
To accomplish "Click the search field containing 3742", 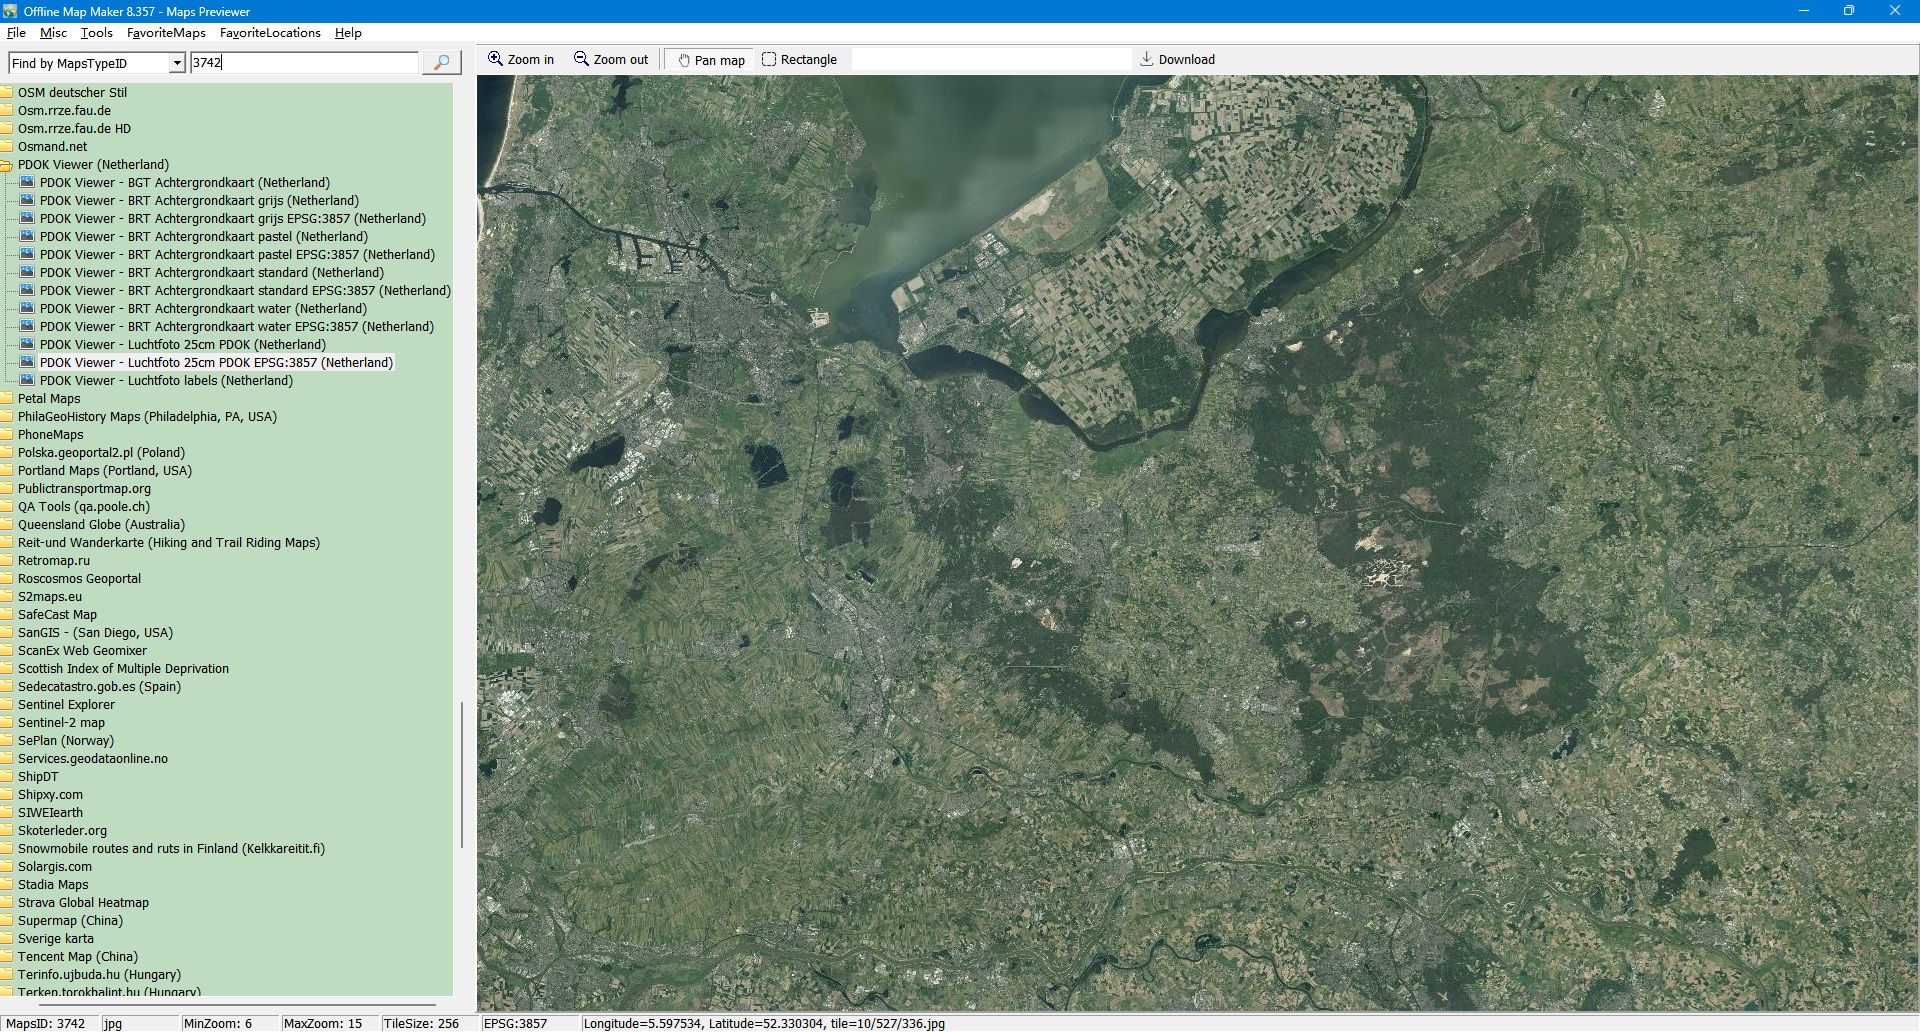I will [304, 63].
